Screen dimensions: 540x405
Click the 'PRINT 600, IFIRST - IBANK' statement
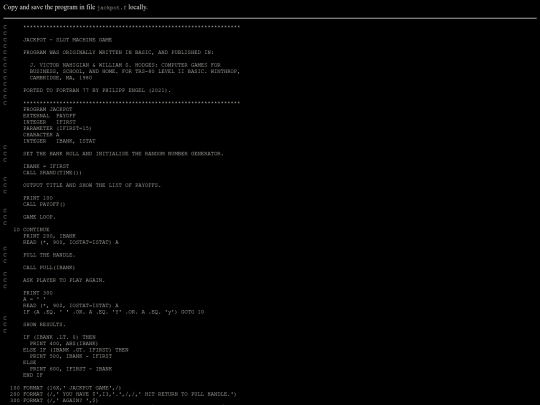click(x=71, y=369)
